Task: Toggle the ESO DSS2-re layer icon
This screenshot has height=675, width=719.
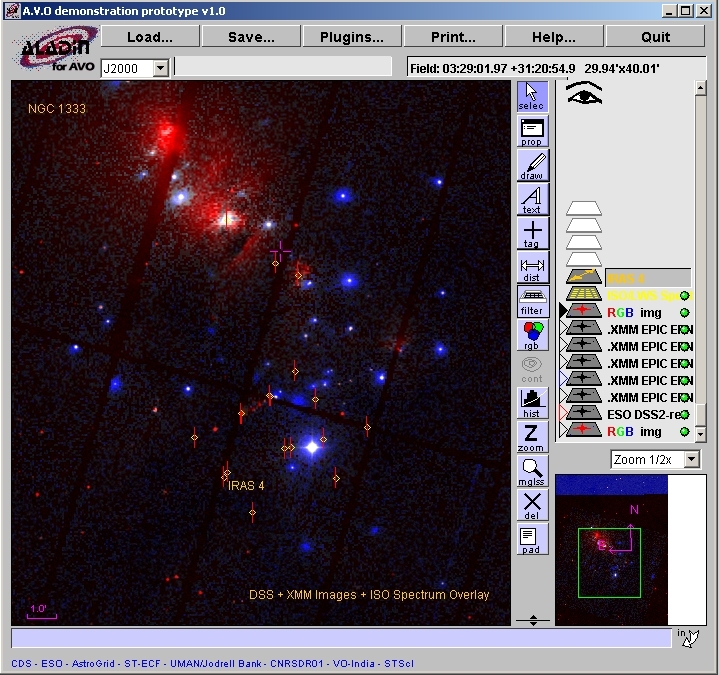Action: (583, 414)
